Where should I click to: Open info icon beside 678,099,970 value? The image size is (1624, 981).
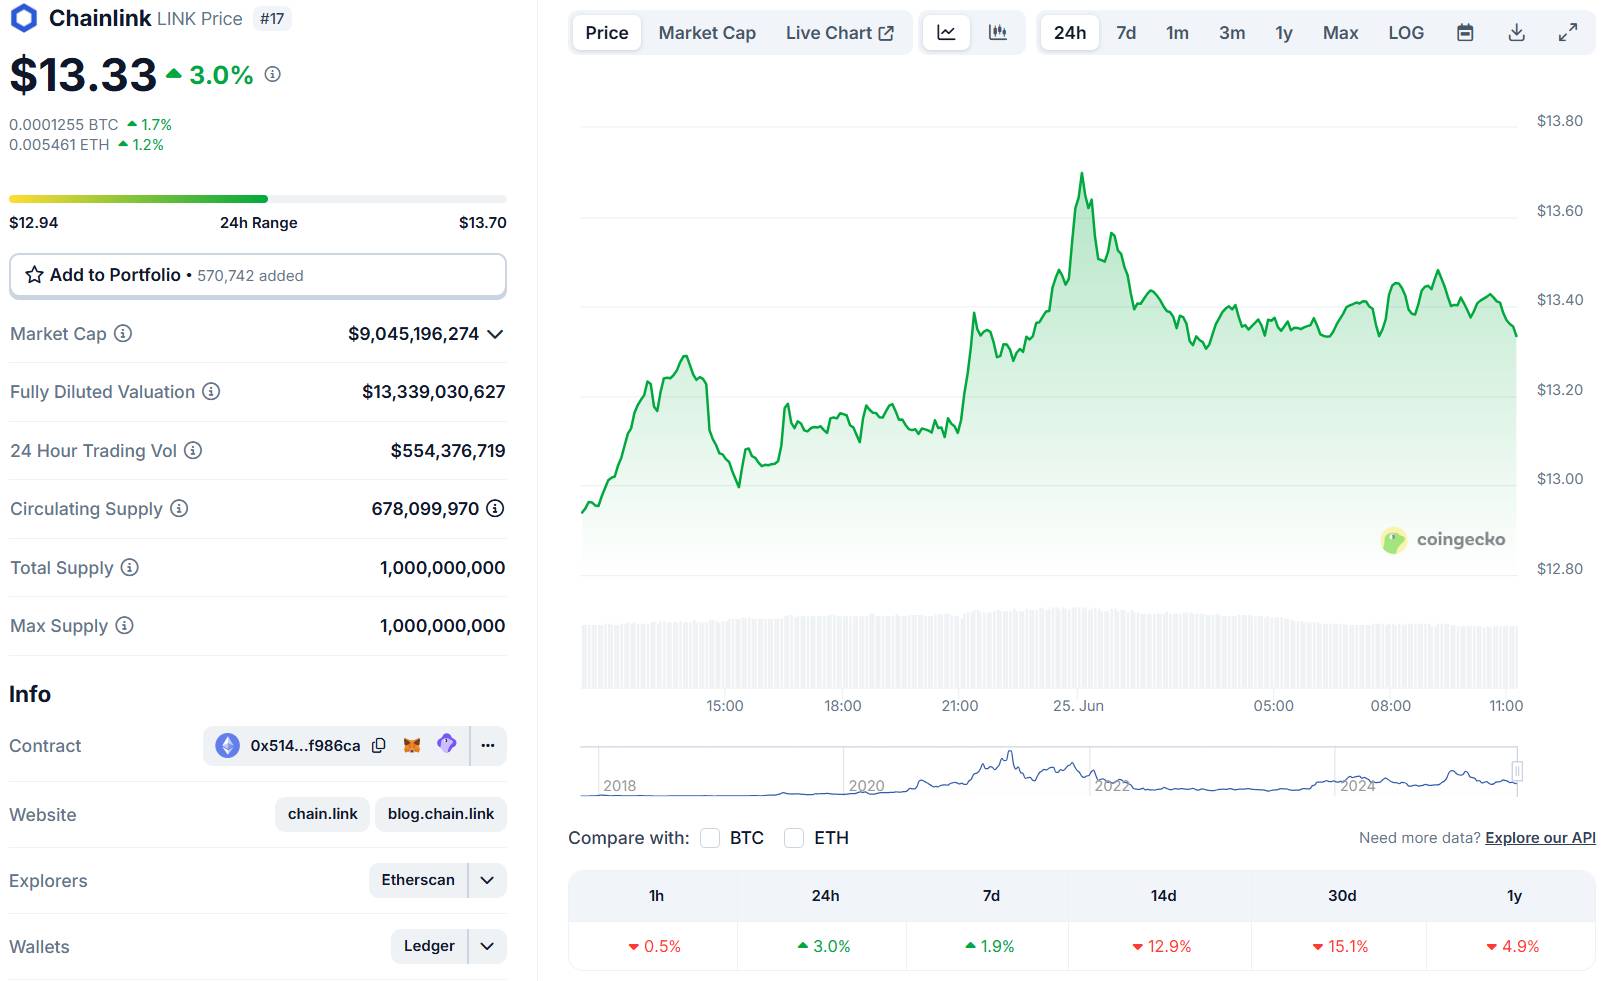495,508
